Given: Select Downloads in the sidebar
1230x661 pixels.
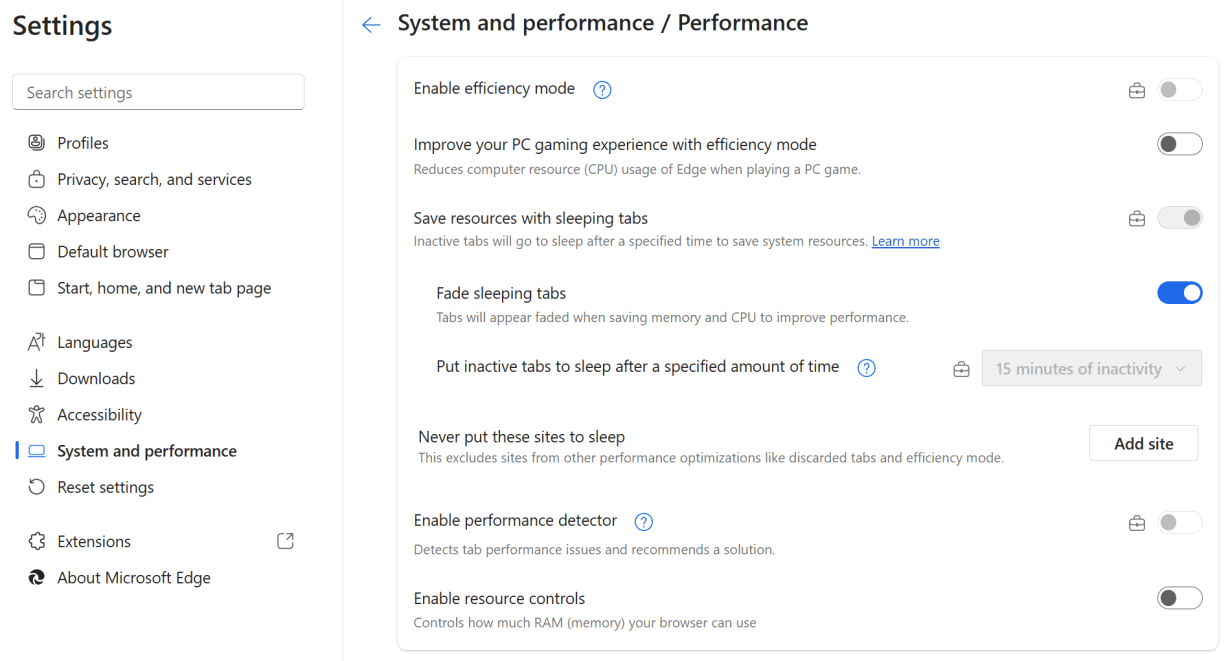Looking at the screenshot, I should point(96,378).
